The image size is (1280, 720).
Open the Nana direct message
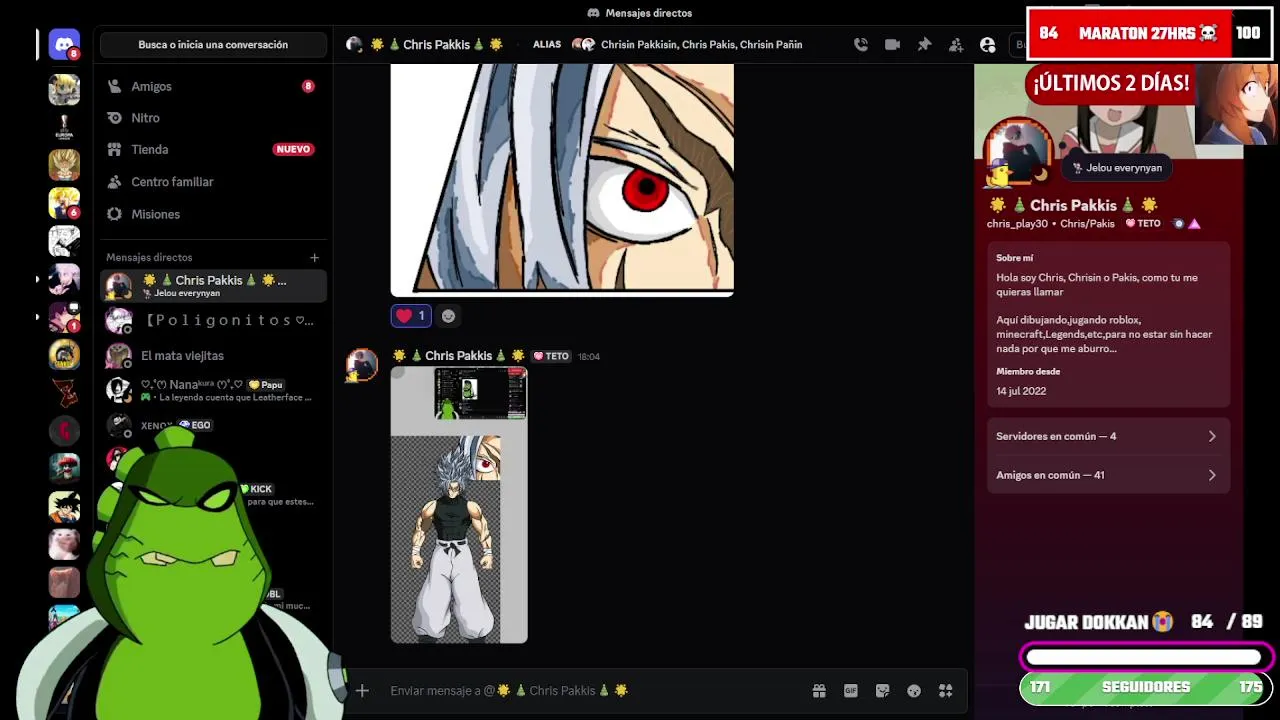pos(213,390)
